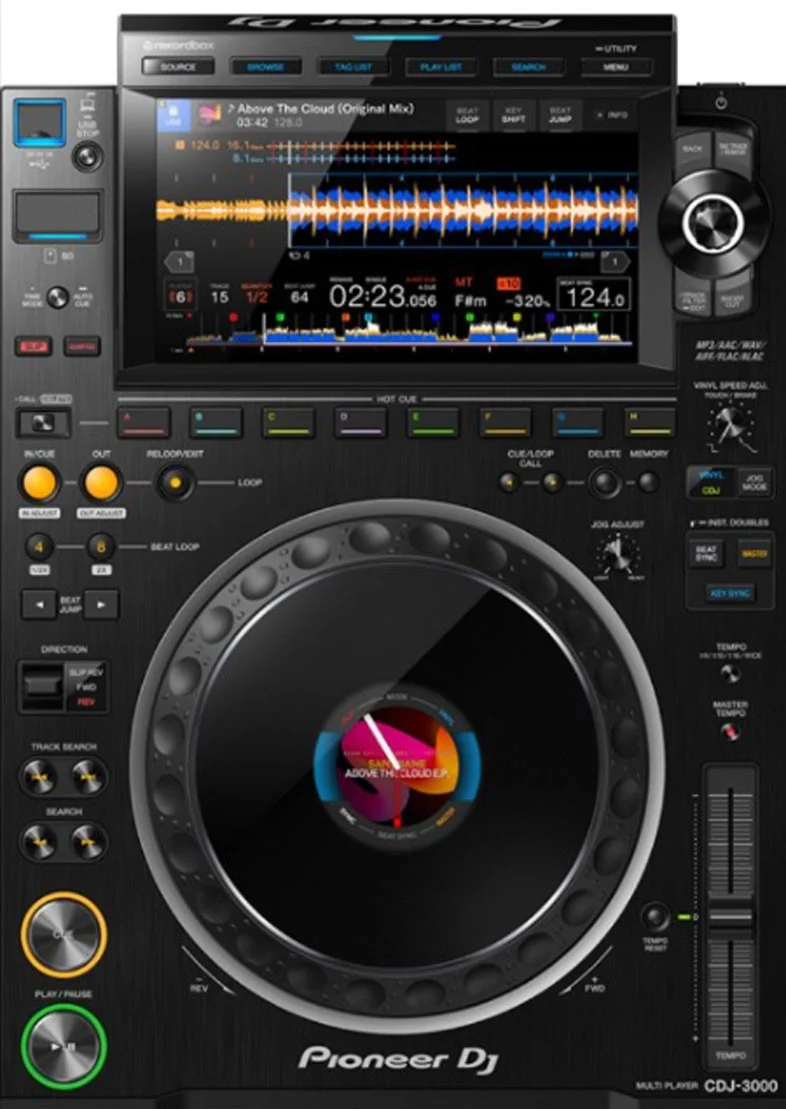Click the TEMPO slider fader
Screen dimensions: 786x1109
[730, 915]
